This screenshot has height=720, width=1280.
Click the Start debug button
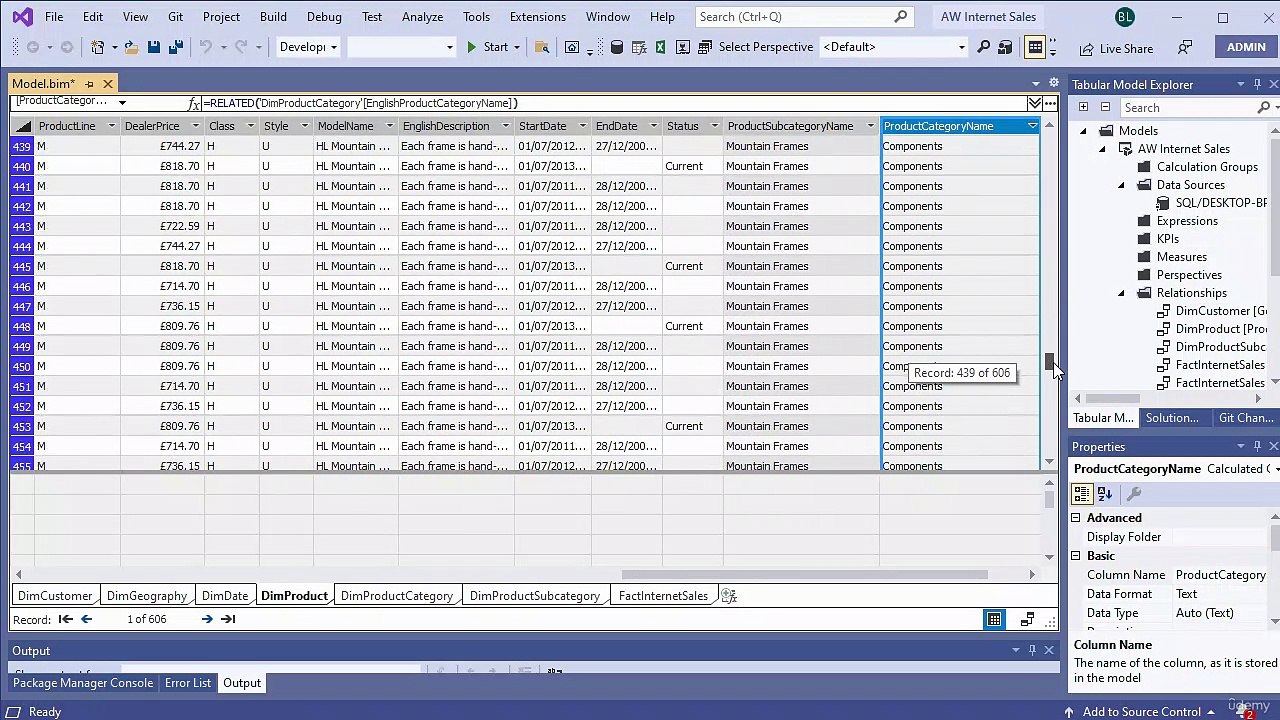click(487, 47)
